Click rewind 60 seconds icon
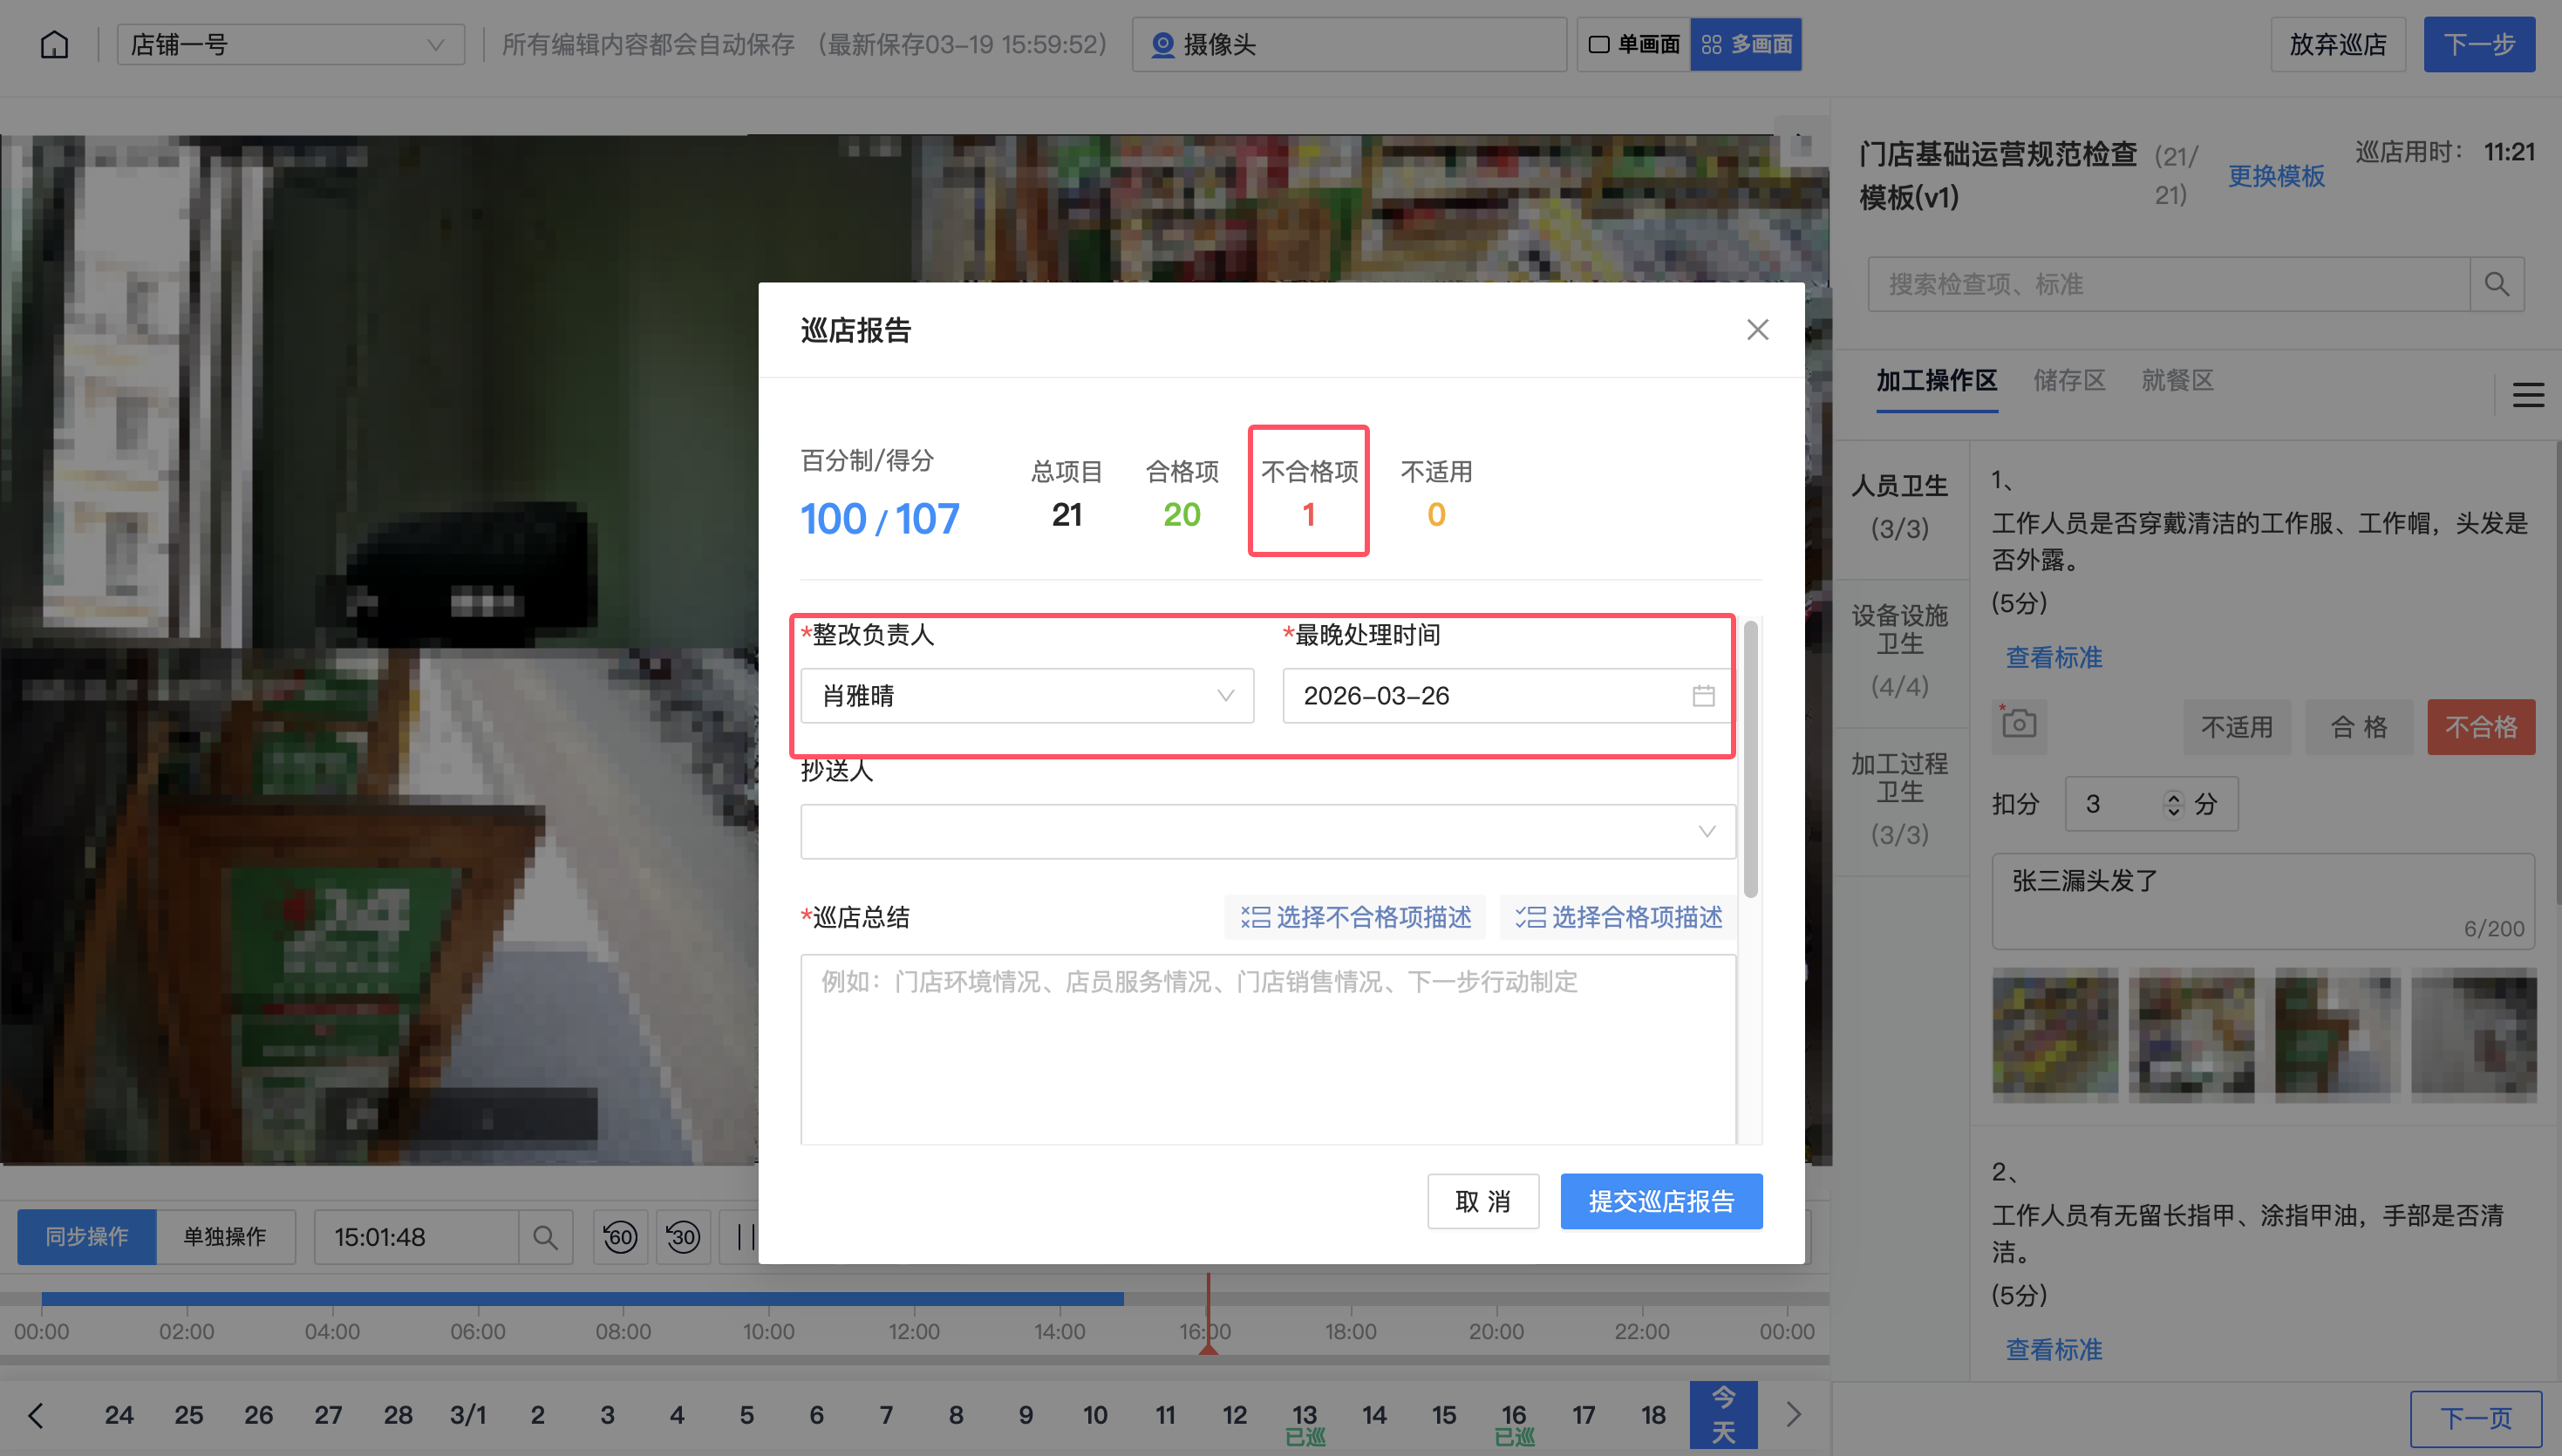 point(620,1237)
